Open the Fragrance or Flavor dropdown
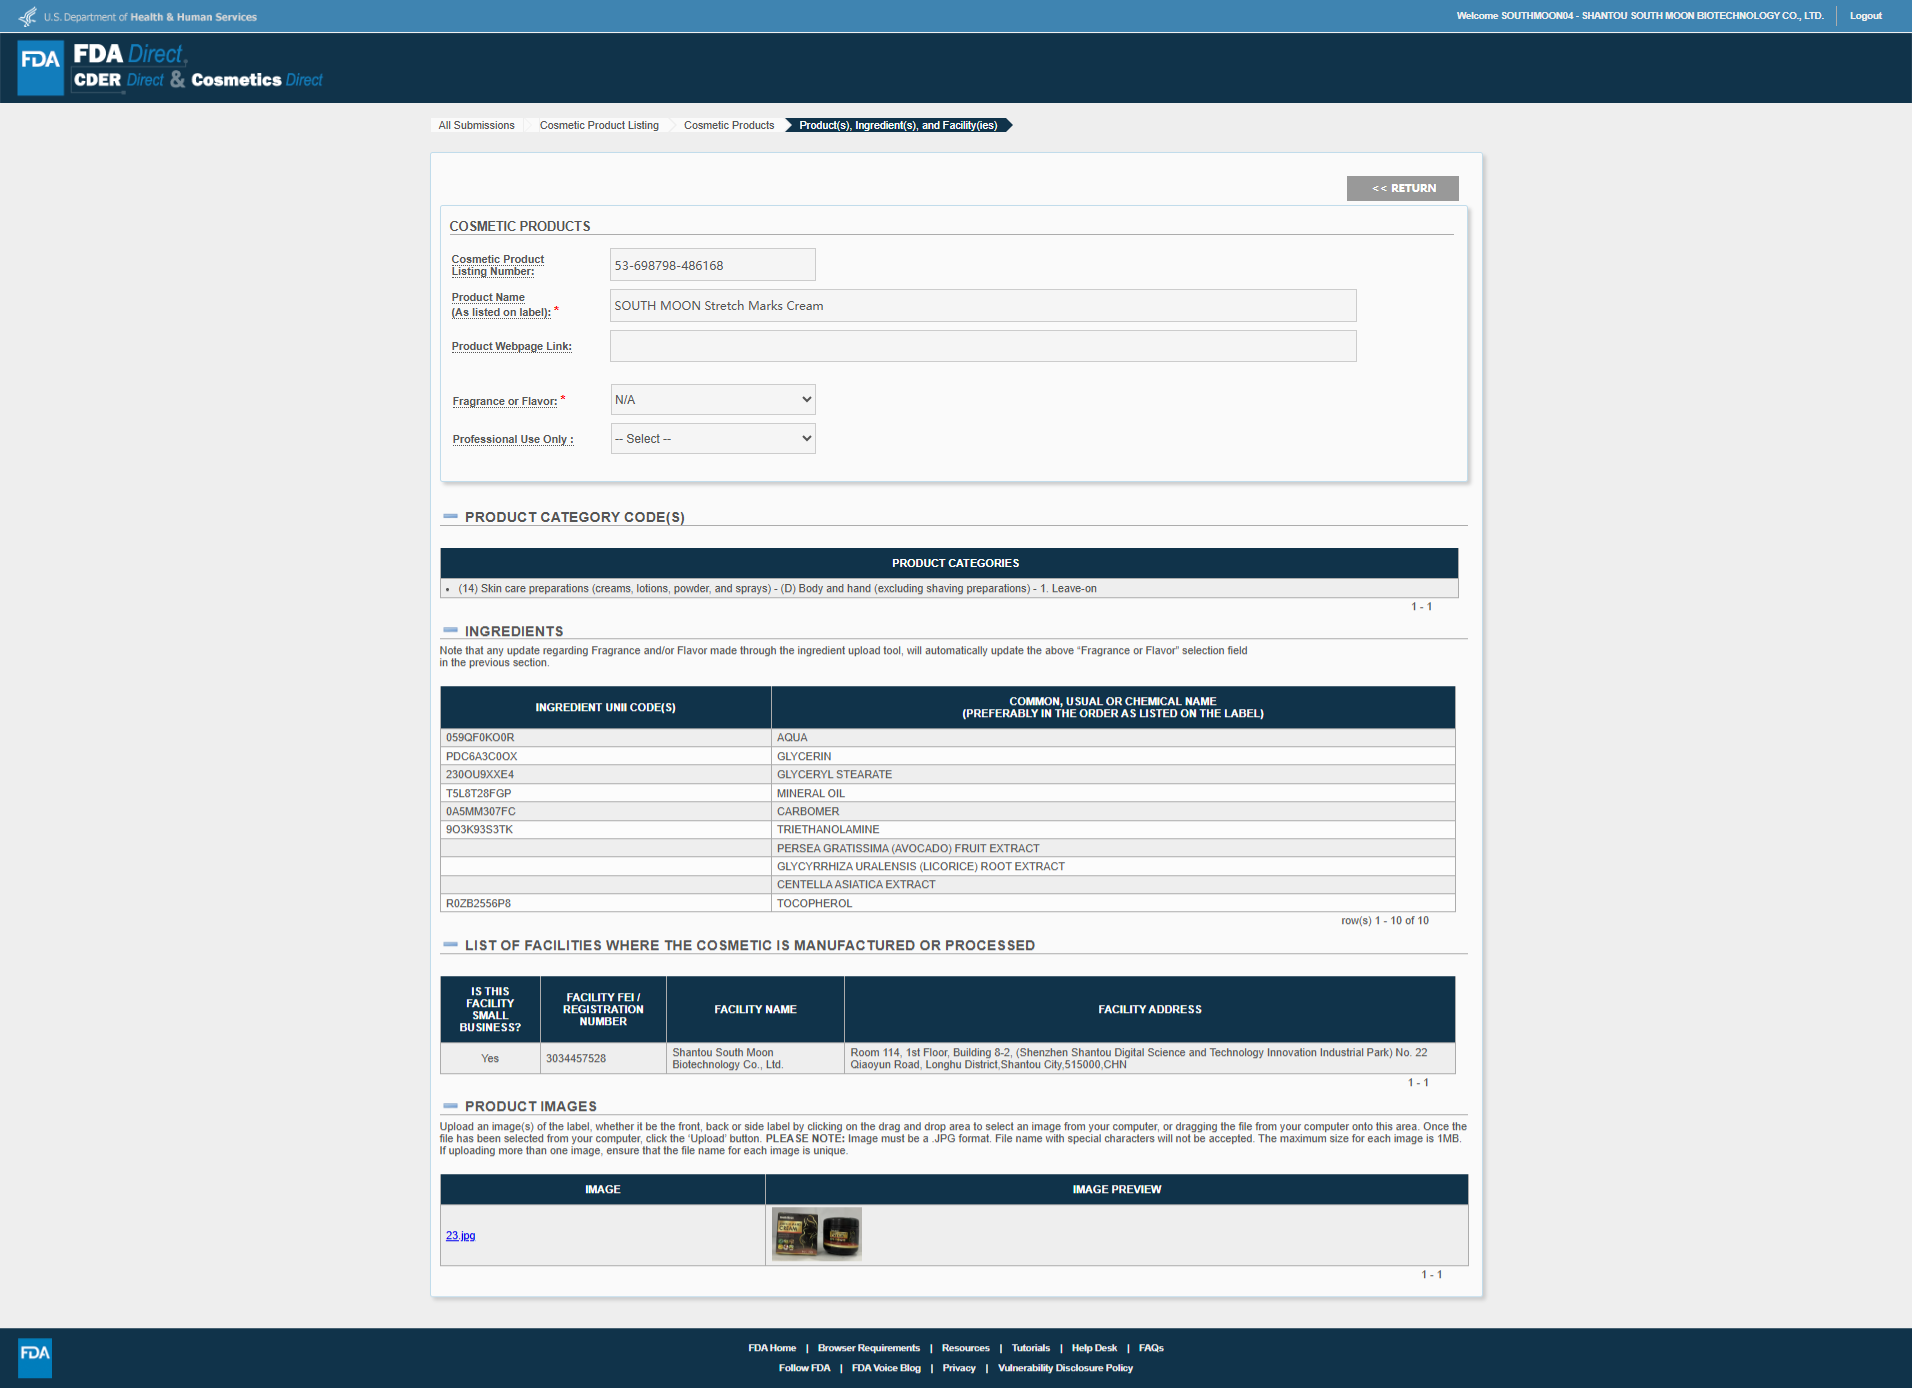This screenshot has height=1388, width=1912. tap(713, 399)
